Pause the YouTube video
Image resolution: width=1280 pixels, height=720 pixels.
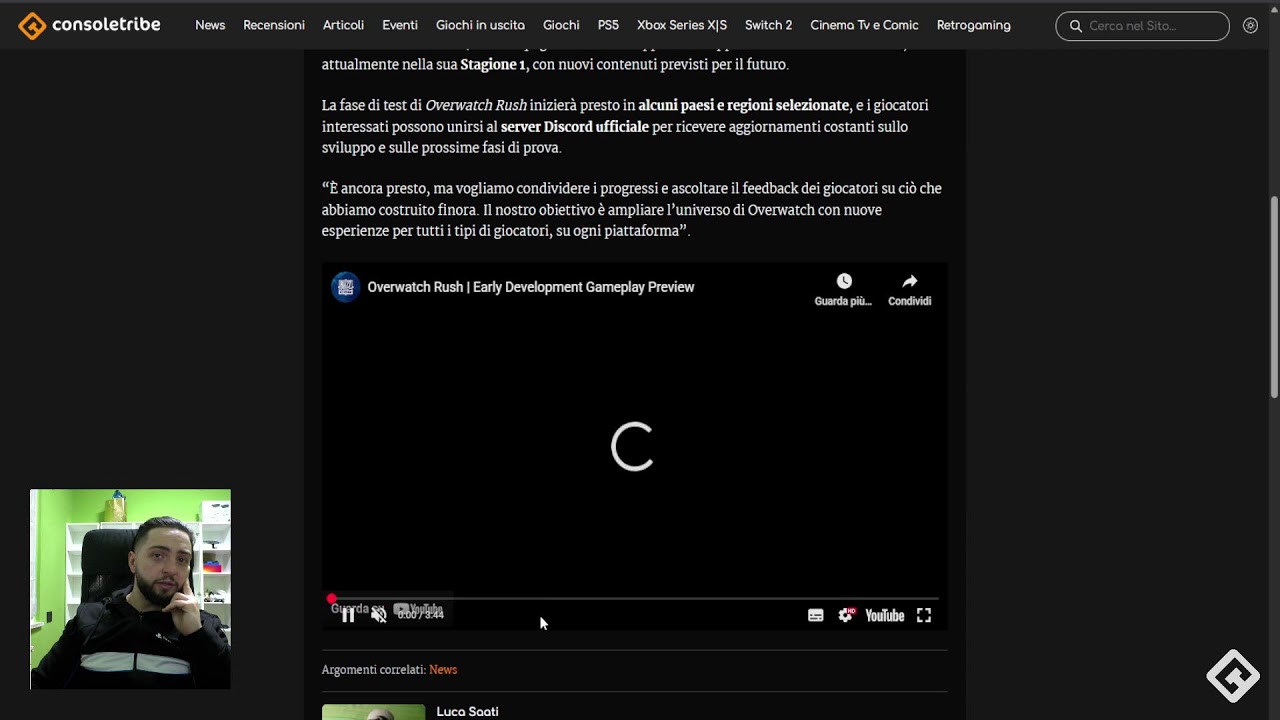(348, 615)
